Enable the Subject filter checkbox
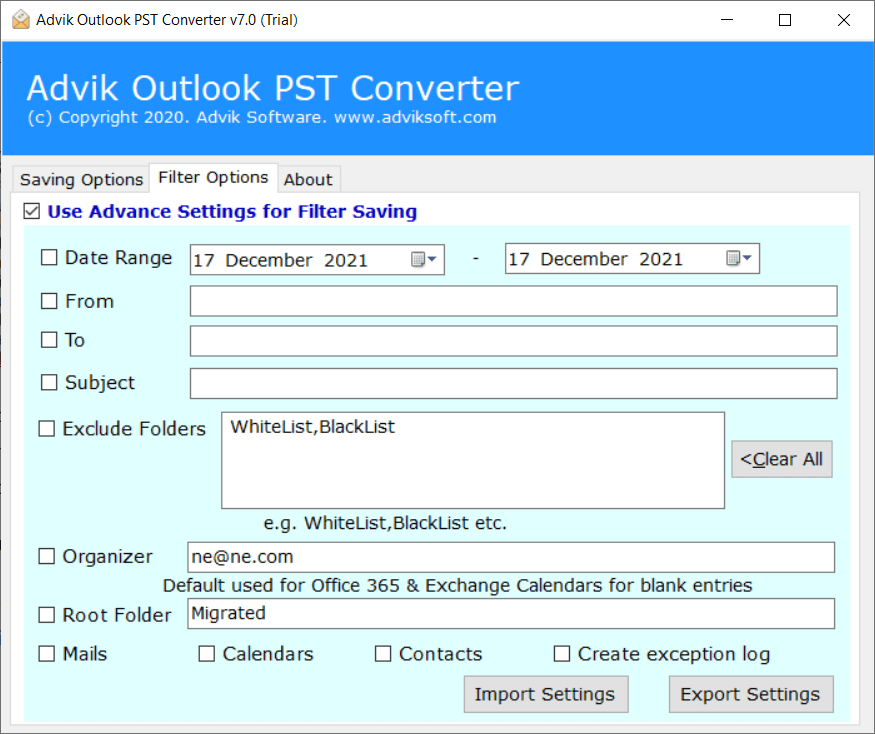The image size is (875, 734). tap(49, 382)
